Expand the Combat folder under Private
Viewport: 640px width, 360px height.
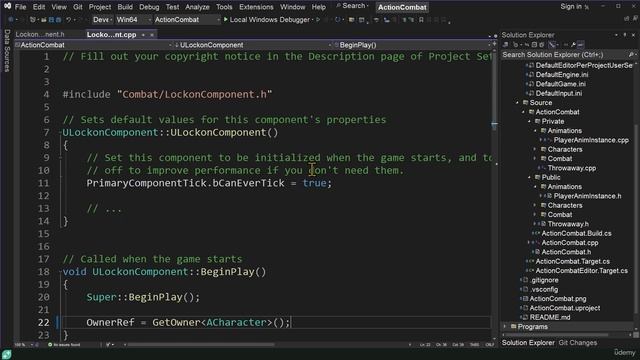coord(535,159)
